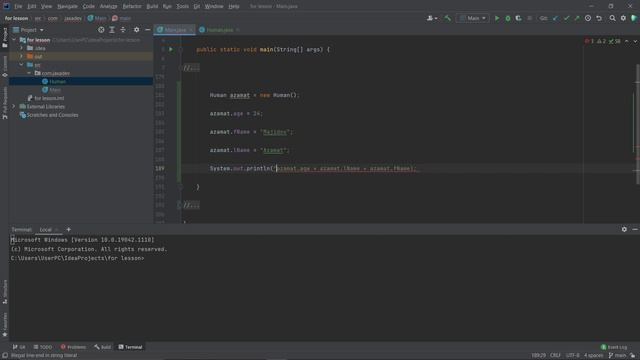The width and height of the screenshot is (640, 360).
Task: Toggle the Commit tool window side tab
Action: [x=4, y=67]
